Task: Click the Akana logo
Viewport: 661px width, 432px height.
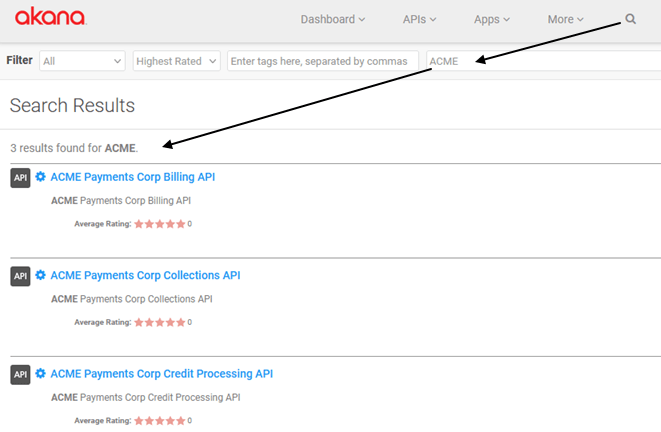Action: click(51, 16)
